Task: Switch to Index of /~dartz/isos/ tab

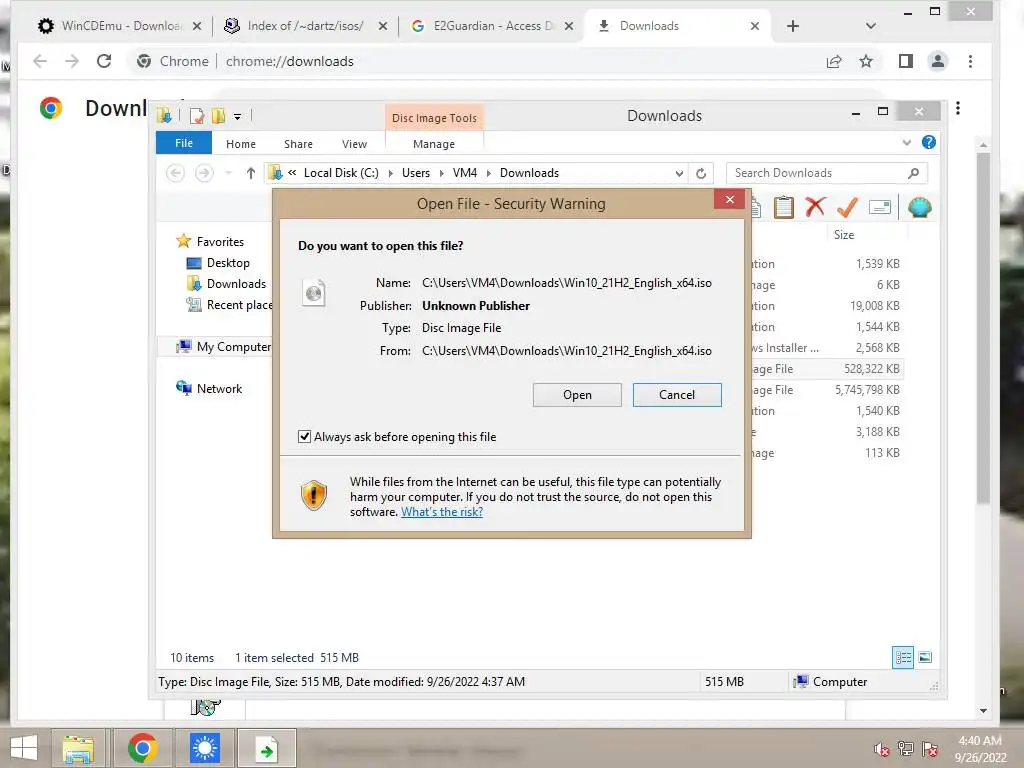Action: pos(306,26)
